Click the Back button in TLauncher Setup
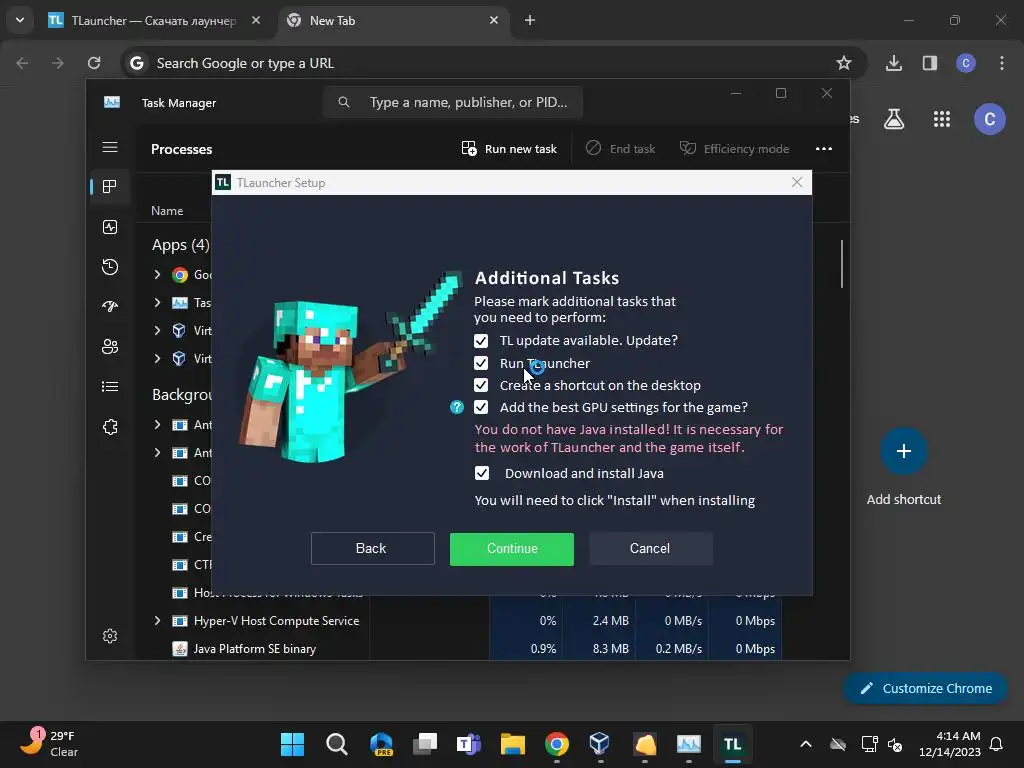 372,549
